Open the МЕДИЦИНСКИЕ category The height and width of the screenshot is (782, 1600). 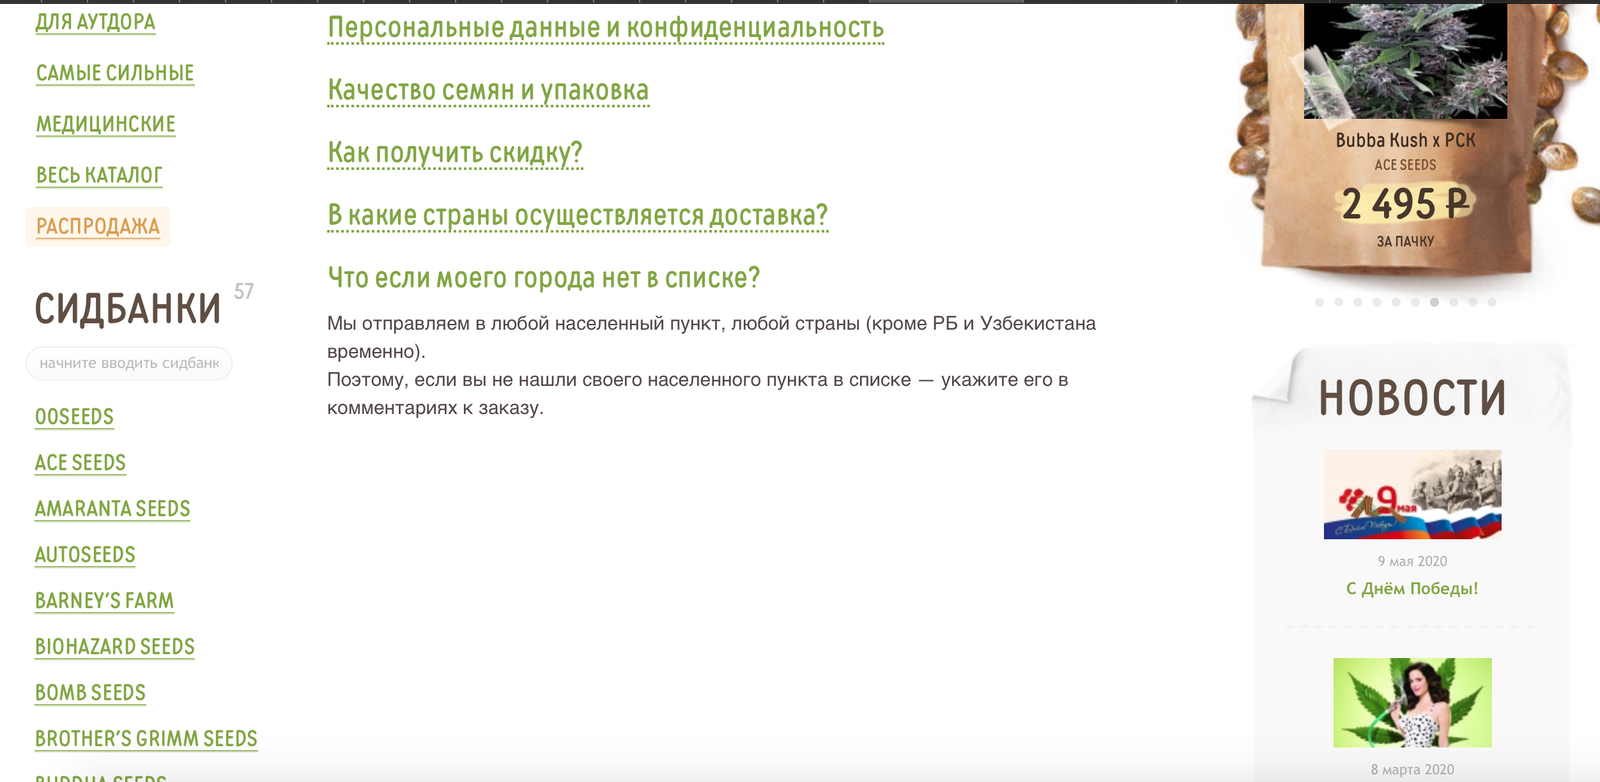pos(106,124)
